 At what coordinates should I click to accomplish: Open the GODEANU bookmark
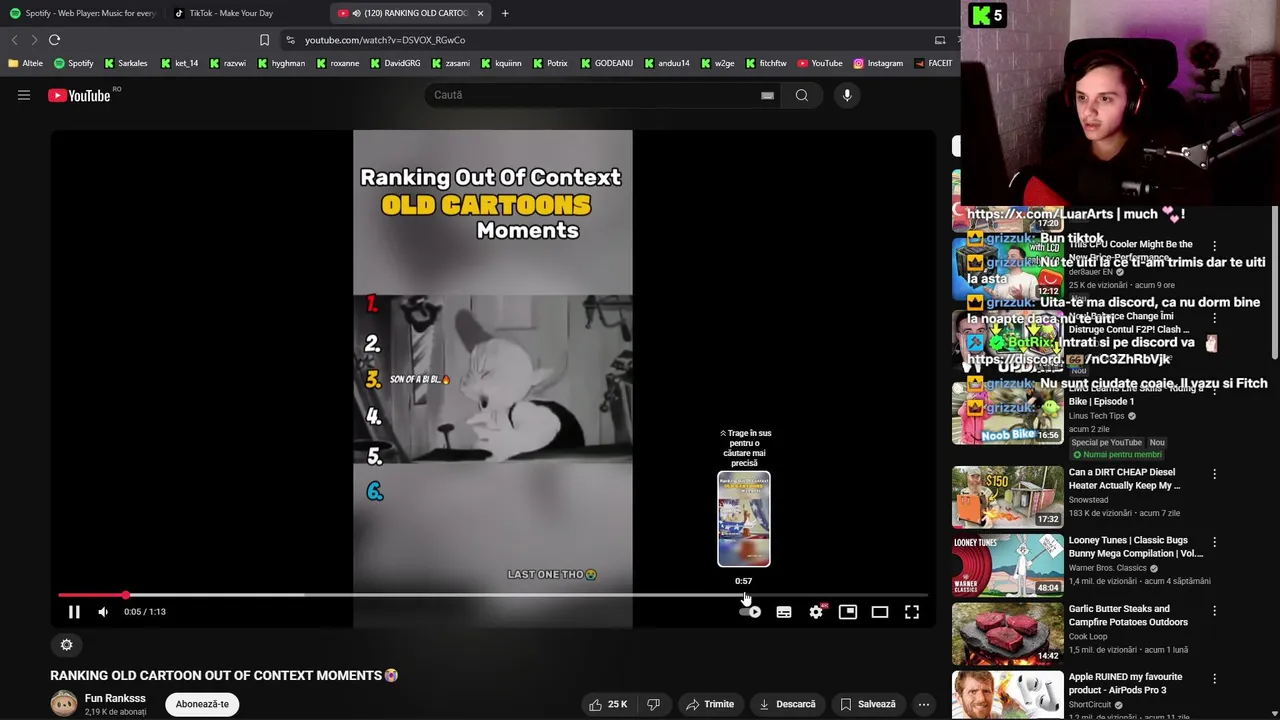point(606,63)
